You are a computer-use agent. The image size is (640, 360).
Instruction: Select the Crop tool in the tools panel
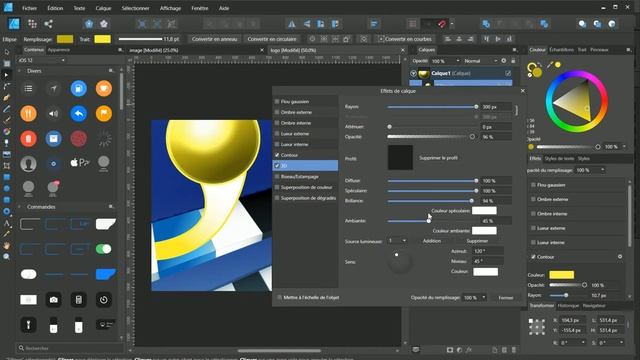(7, 166)
